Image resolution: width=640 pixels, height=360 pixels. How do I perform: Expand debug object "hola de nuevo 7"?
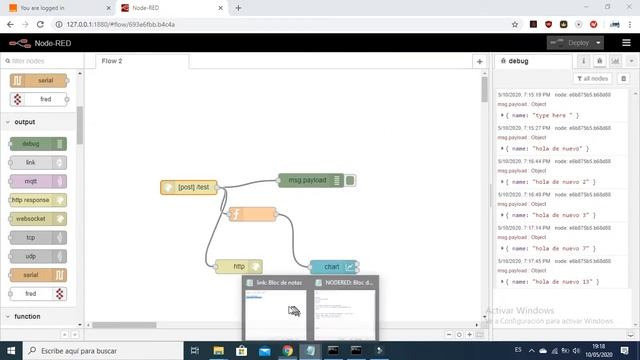tap(502, 249)
